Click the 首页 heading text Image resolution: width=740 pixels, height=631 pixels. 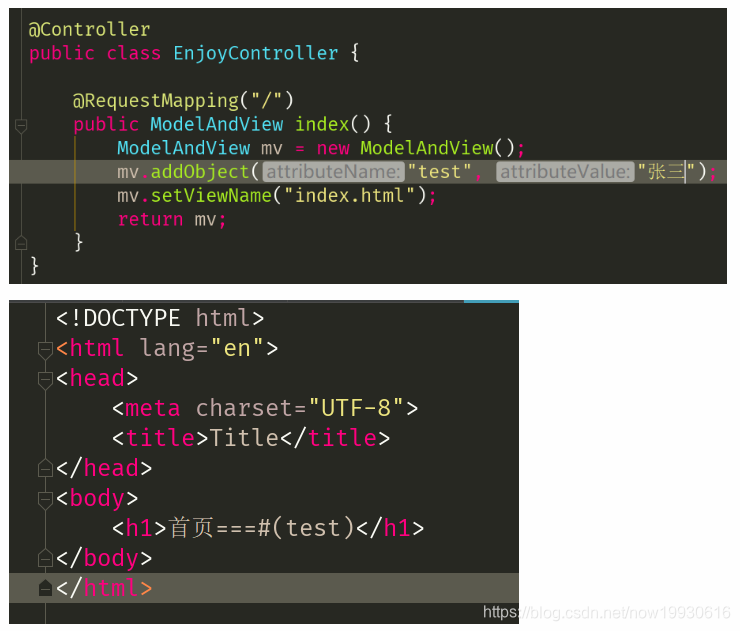pos(191,528)
